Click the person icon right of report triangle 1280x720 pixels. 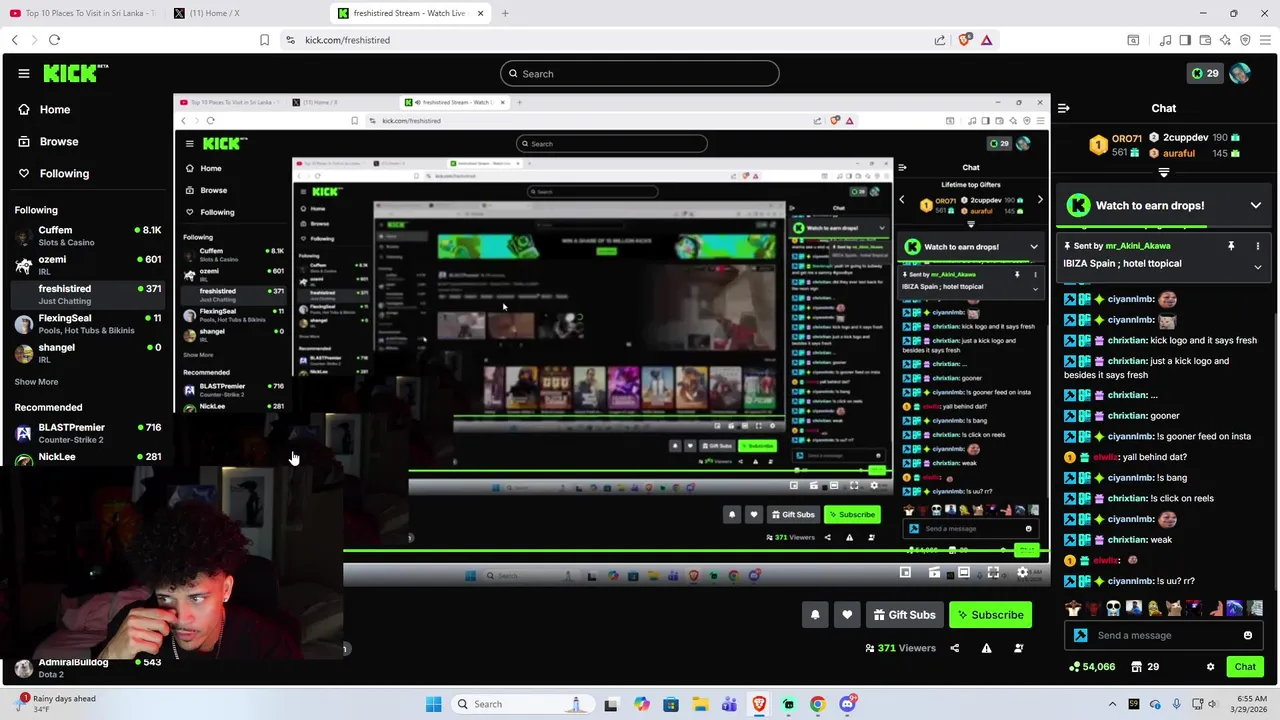tap(1019, 648)
